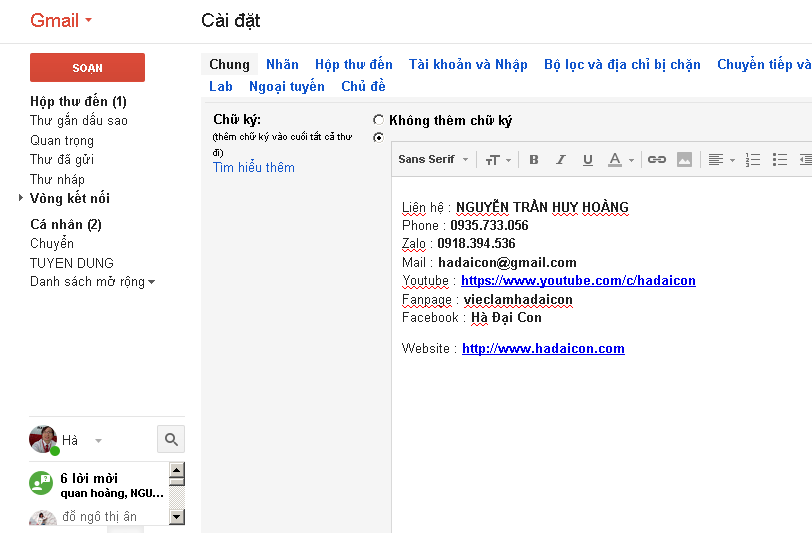Open the Gmail product dropdown

(x=89, y=20)
